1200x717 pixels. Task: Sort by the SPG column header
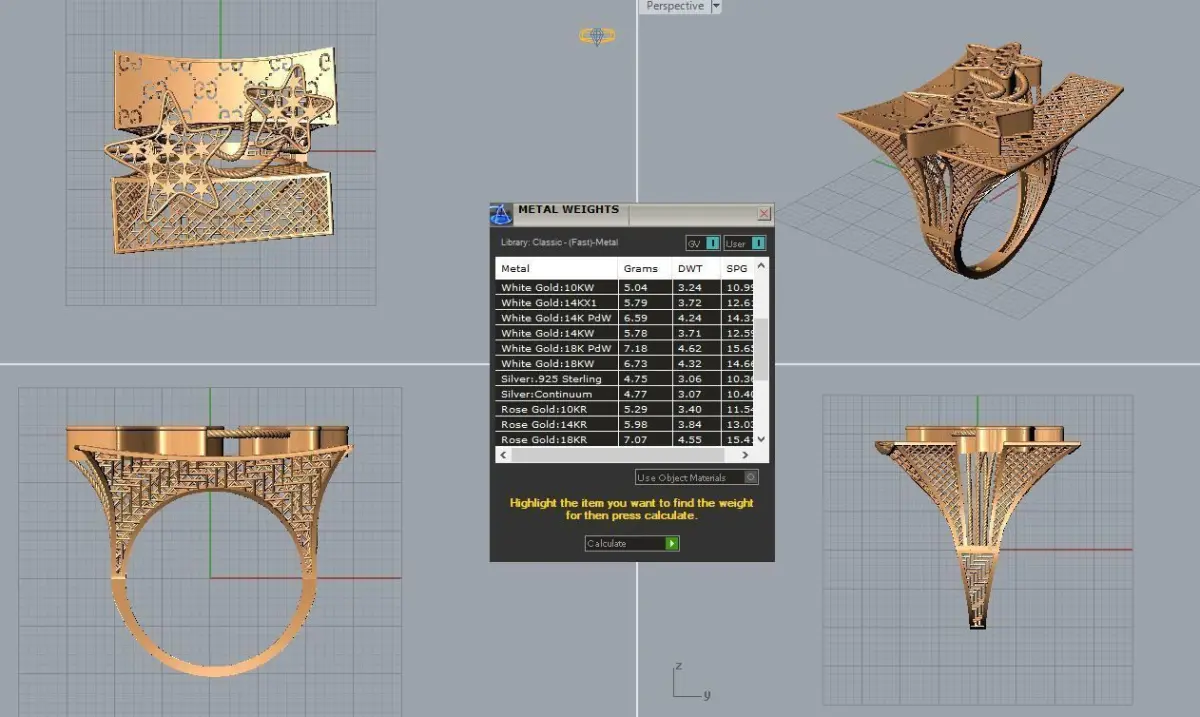(737, 268)
